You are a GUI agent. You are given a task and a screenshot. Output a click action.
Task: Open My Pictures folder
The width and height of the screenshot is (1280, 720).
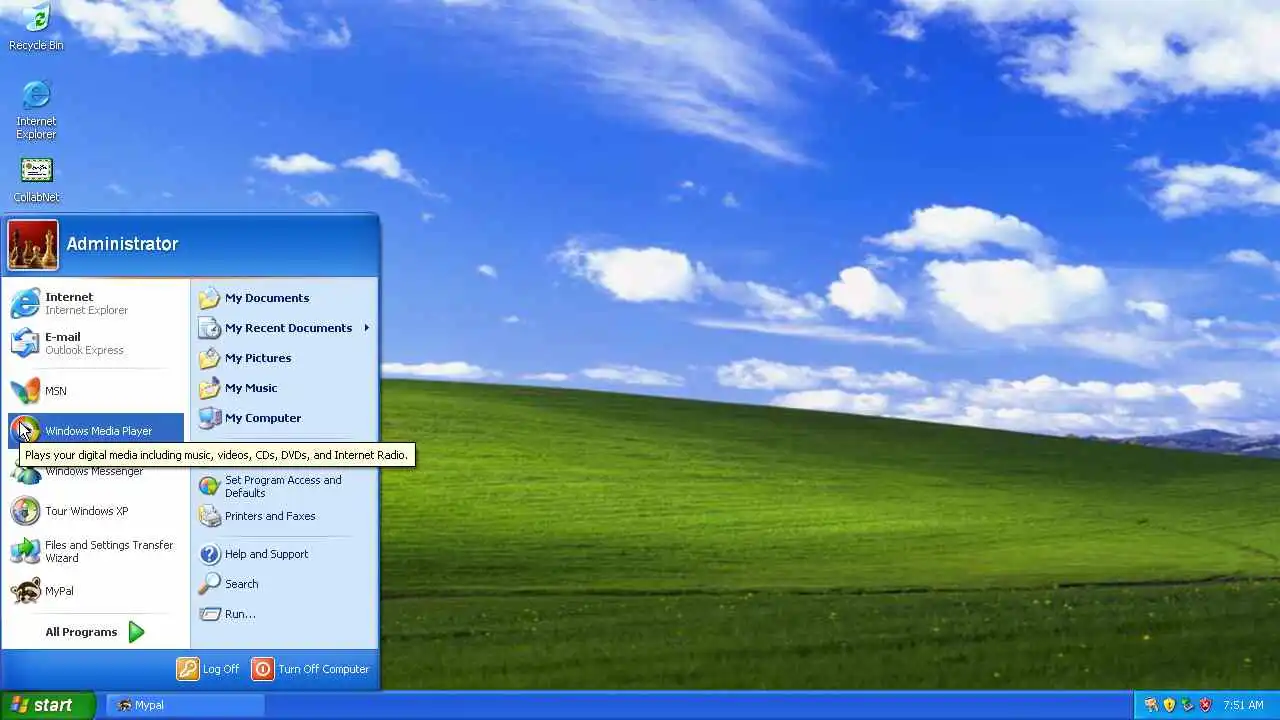(284, 358)
